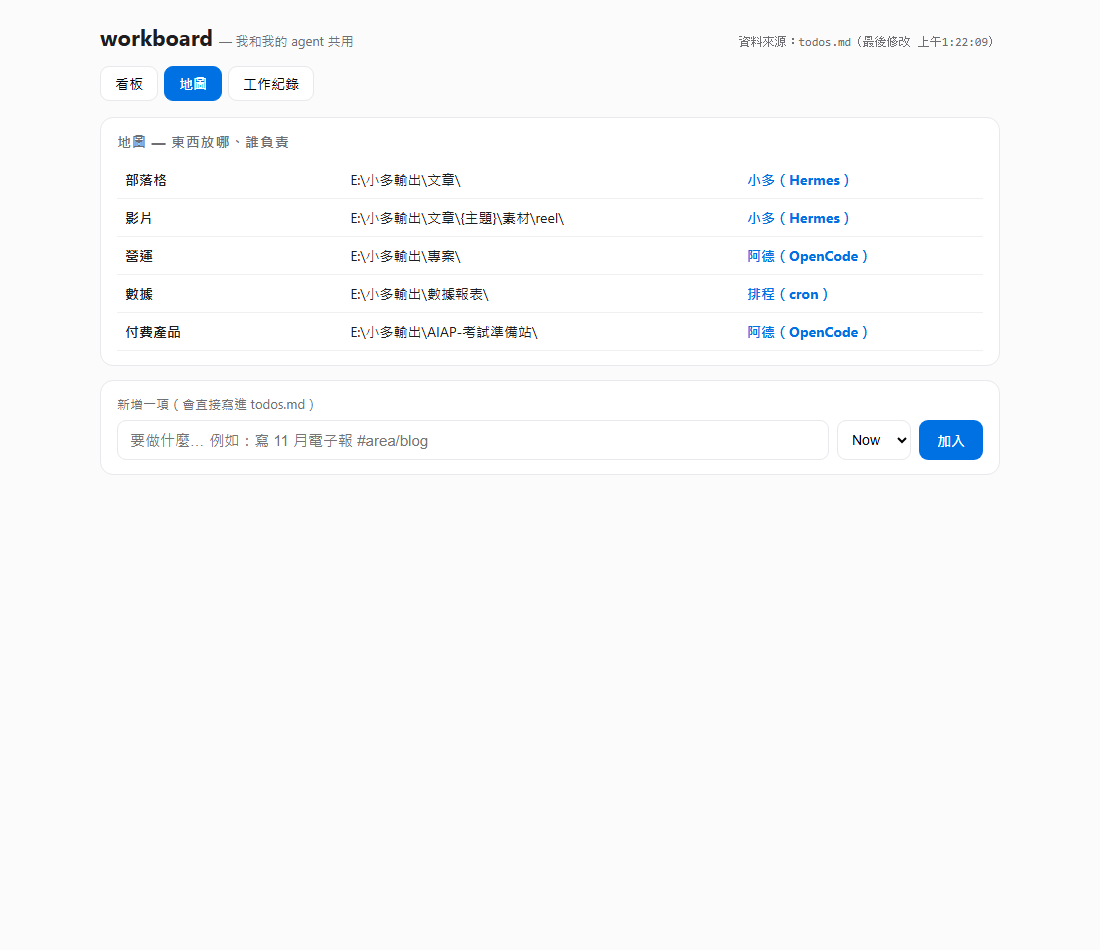Open 排程 (cron) link in 數據 row
Image resolution: width=1100 pixels, height=950 pixels.
coord(788,294)
